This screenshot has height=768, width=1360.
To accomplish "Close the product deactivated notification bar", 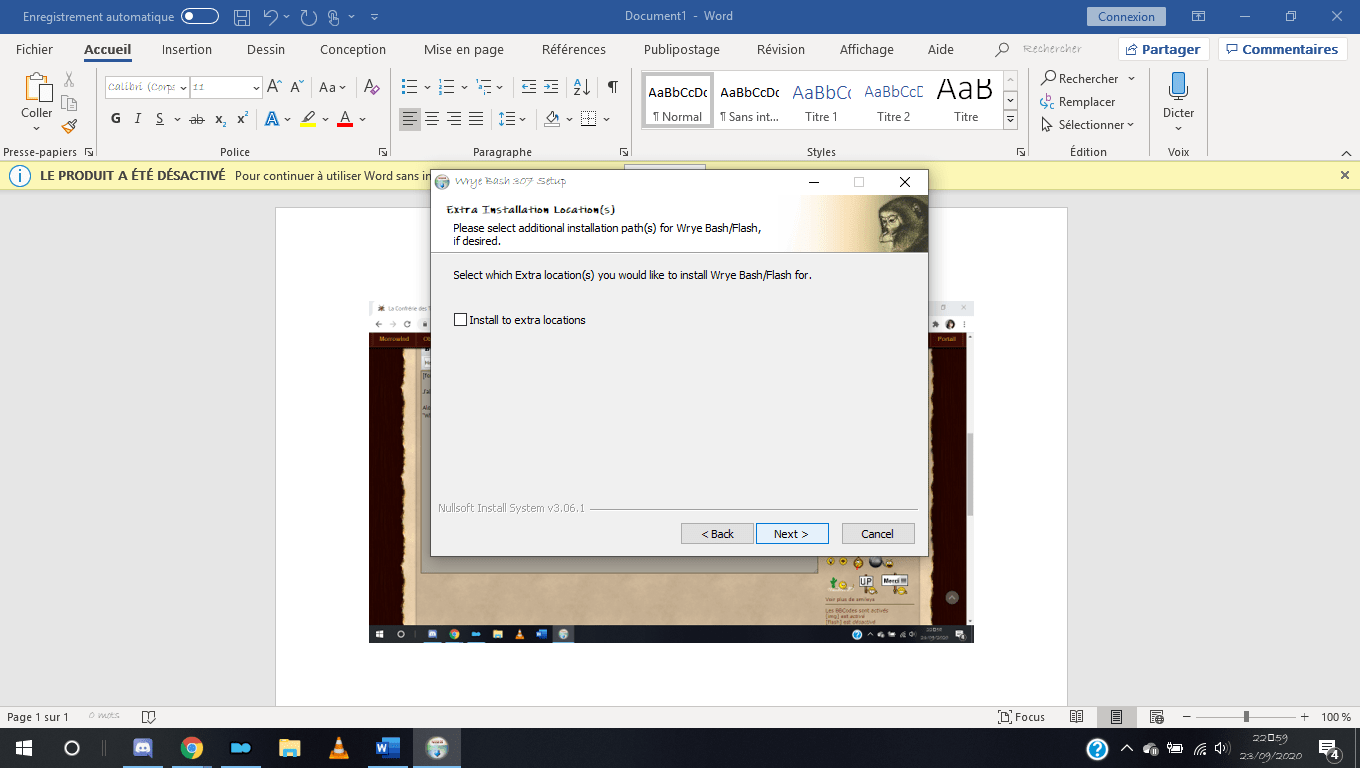I will 1344,175.
